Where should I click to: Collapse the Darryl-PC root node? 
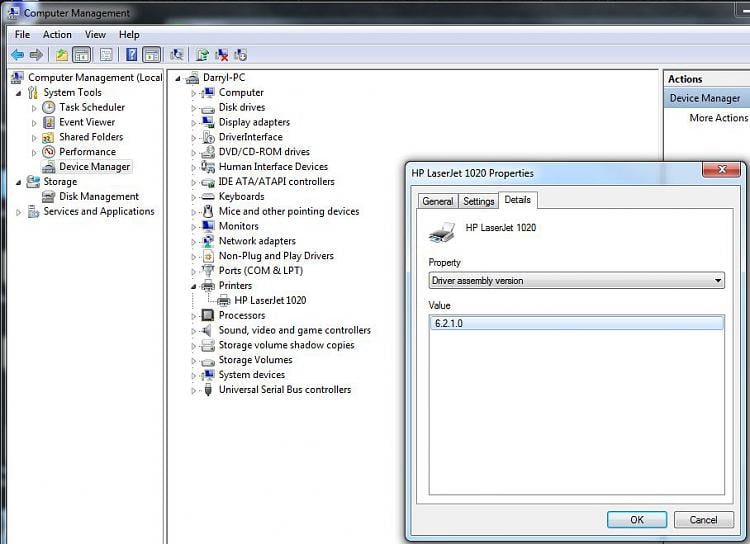[178, 78]
